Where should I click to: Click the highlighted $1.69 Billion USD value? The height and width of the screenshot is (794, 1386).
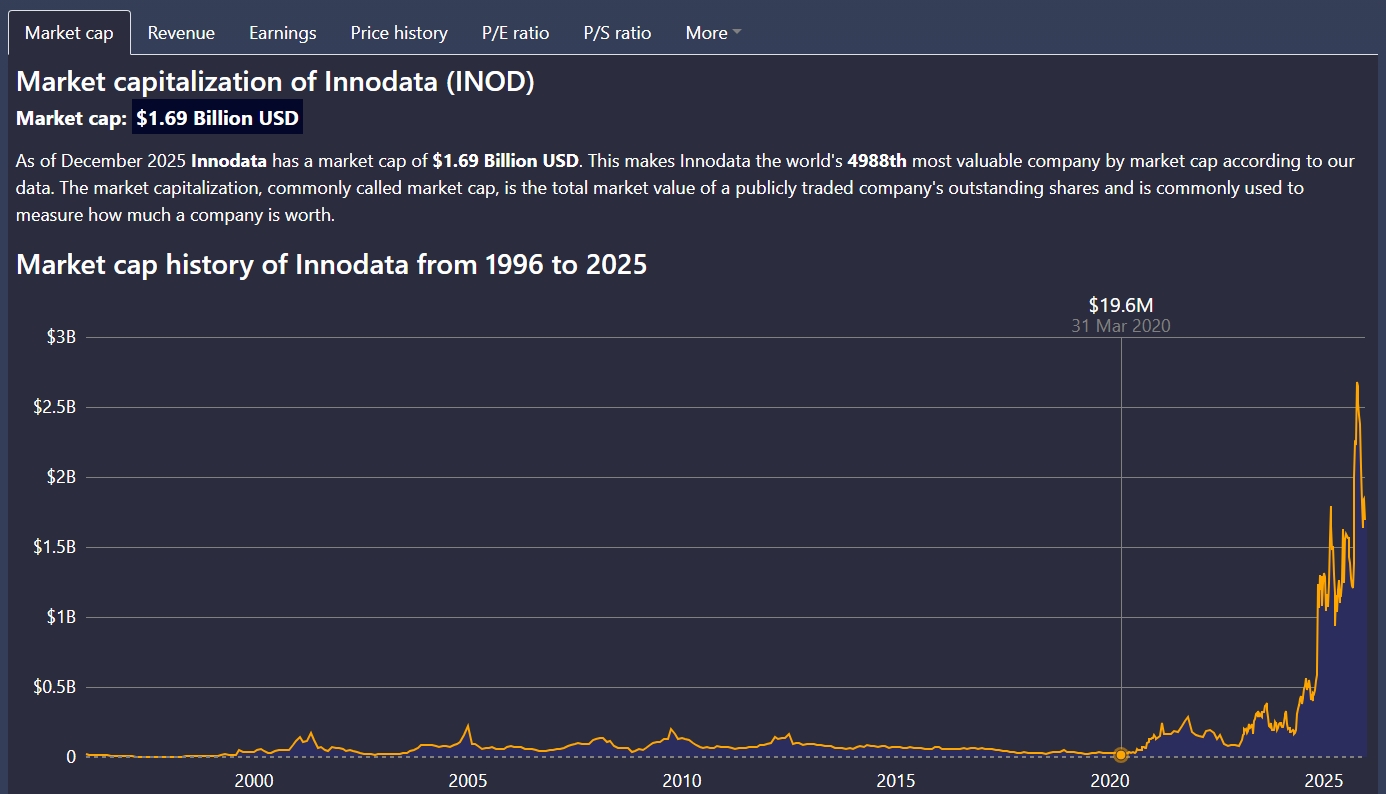tap(218, 118)
